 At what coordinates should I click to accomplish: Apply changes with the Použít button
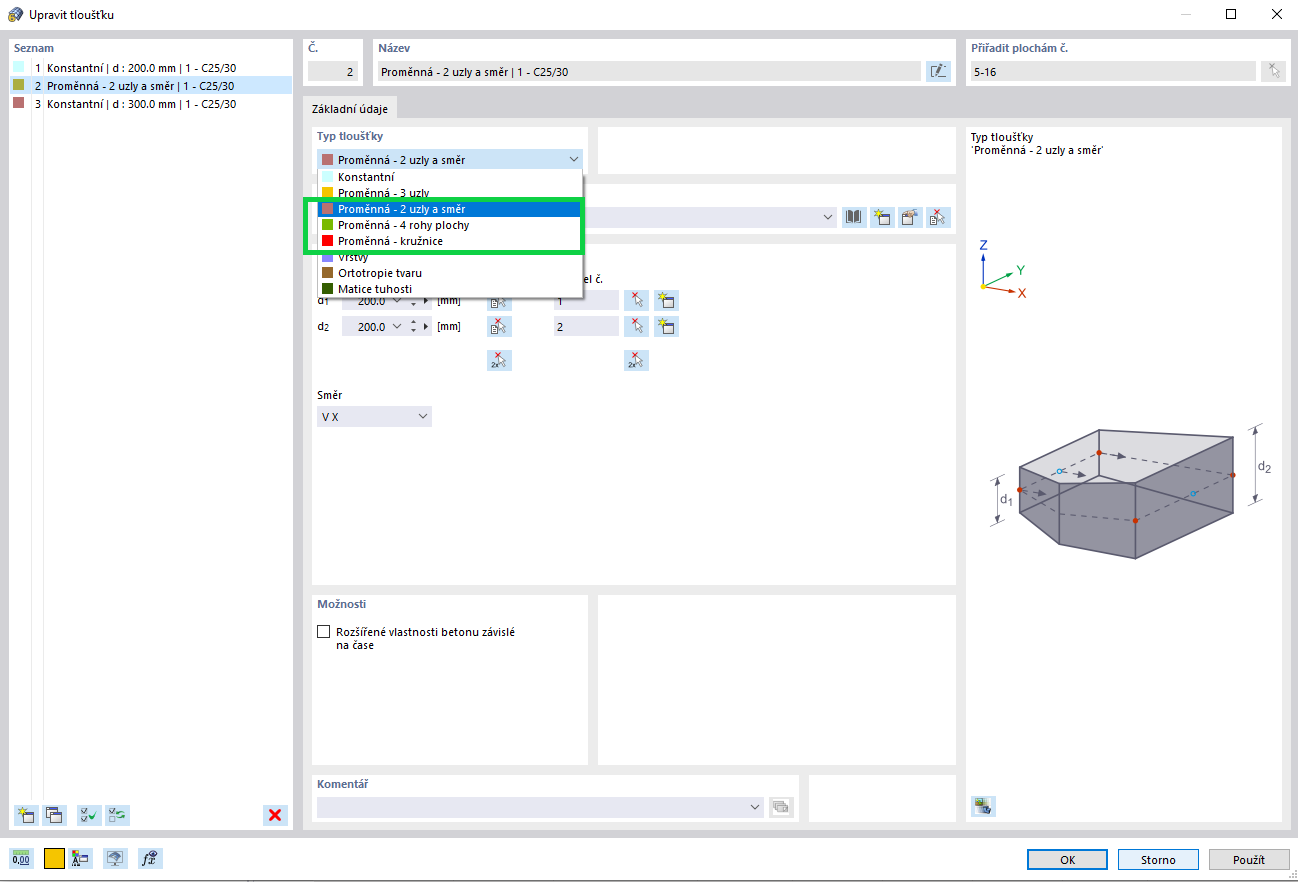click(1249, 859)
